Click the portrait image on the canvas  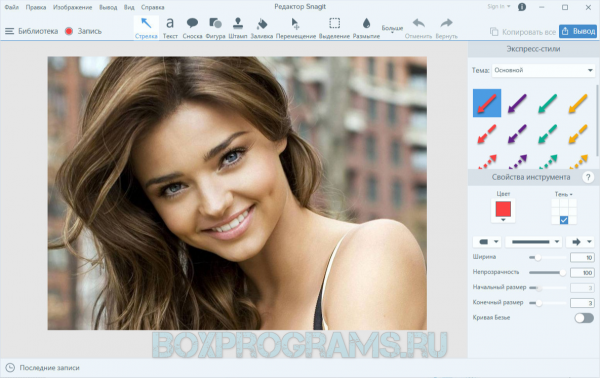pos(237,193)
